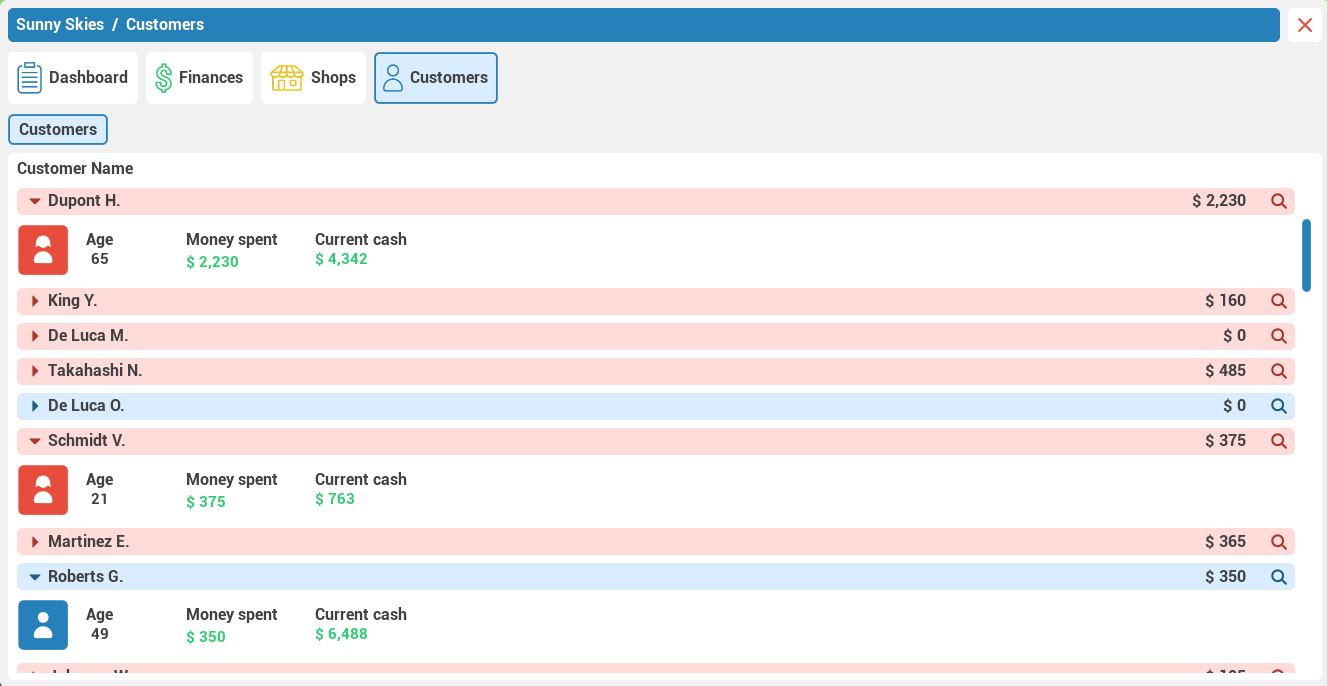Image resolution: width=1327 pixels, height=686 pixels.
Task: Click the search icon on King Y. row
Action: 1278,301
